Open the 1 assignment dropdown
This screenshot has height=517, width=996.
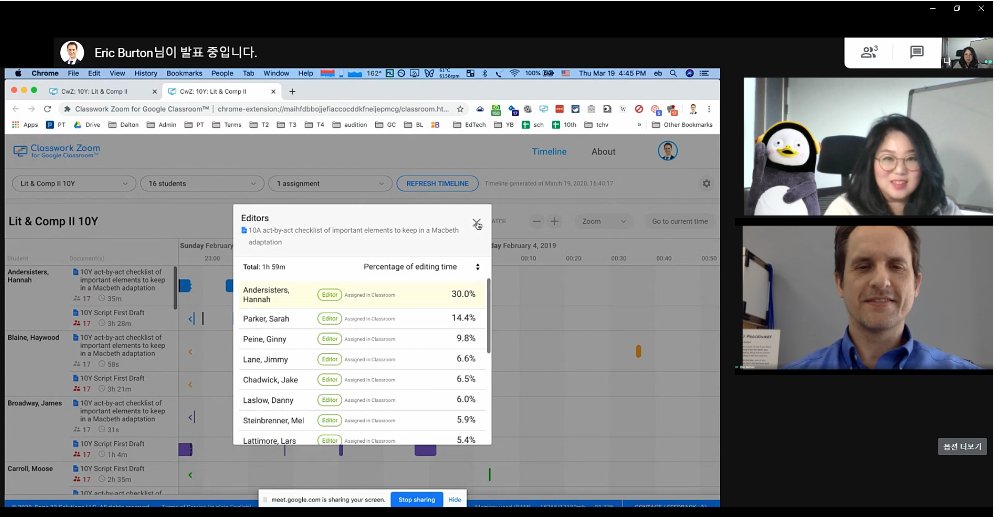tap(330, 184)
